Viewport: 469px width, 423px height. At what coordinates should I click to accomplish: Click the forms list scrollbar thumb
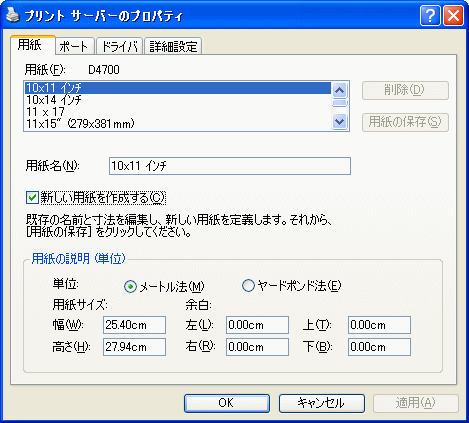click(x=340, y=103)
